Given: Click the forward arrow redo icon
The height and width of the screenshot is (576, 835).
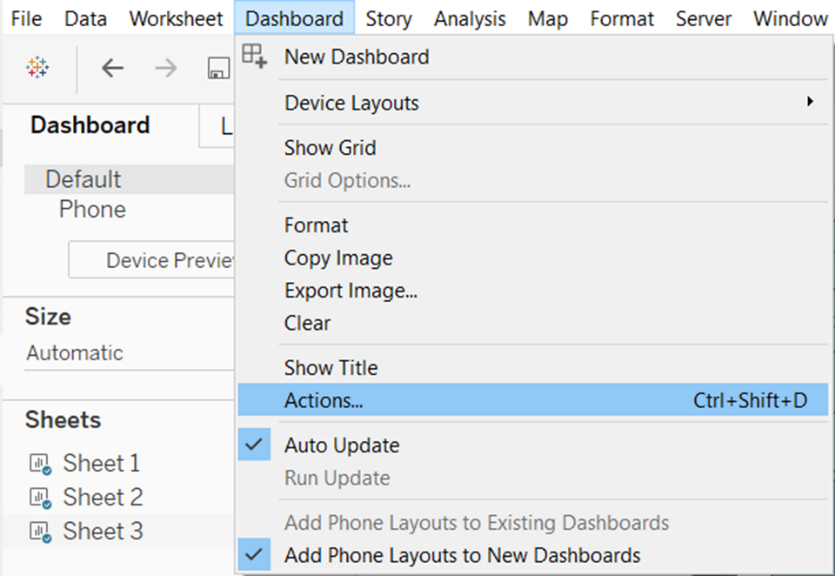Looking at the screenshot, I should tap(166, 68).
